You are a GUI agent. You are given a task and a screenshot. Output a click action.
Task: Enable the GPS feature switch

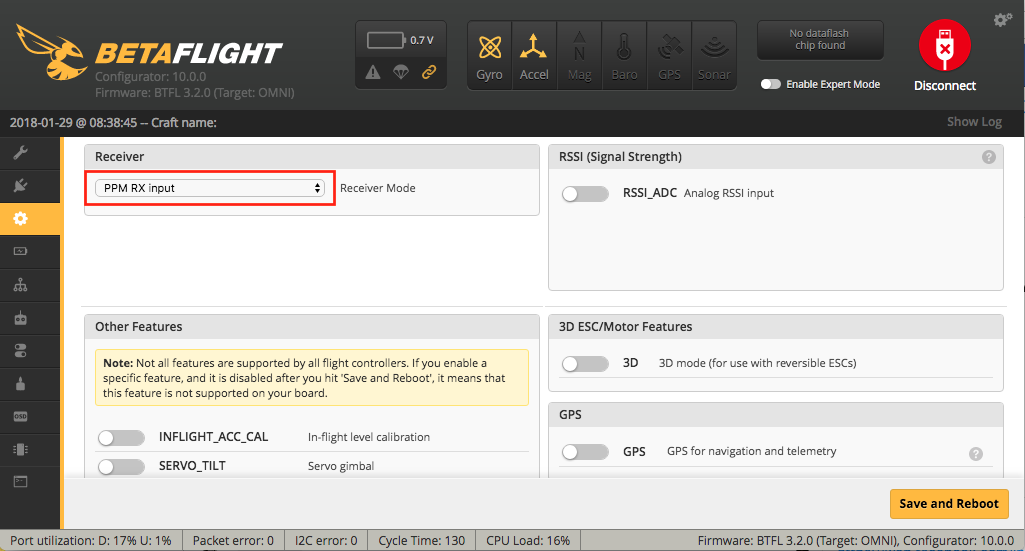click(x=585, y=452)
